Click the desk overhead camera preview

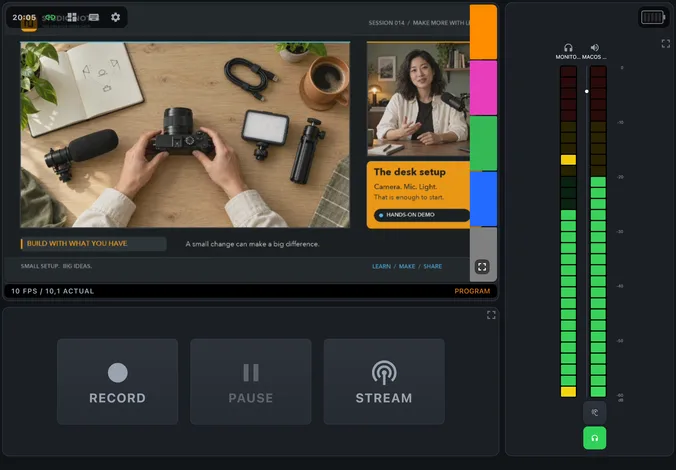(x=185, y=135)
